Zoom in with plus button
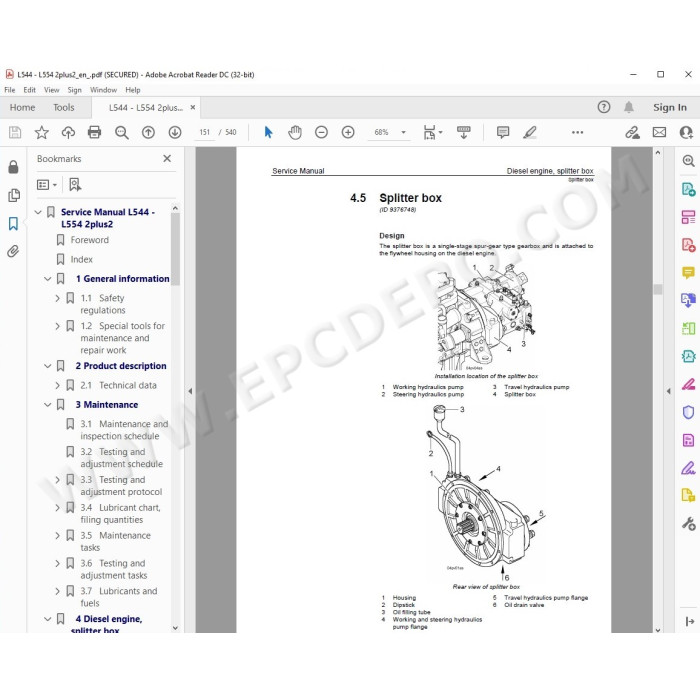This screenshot has width=700, height=700. point(348,132)
